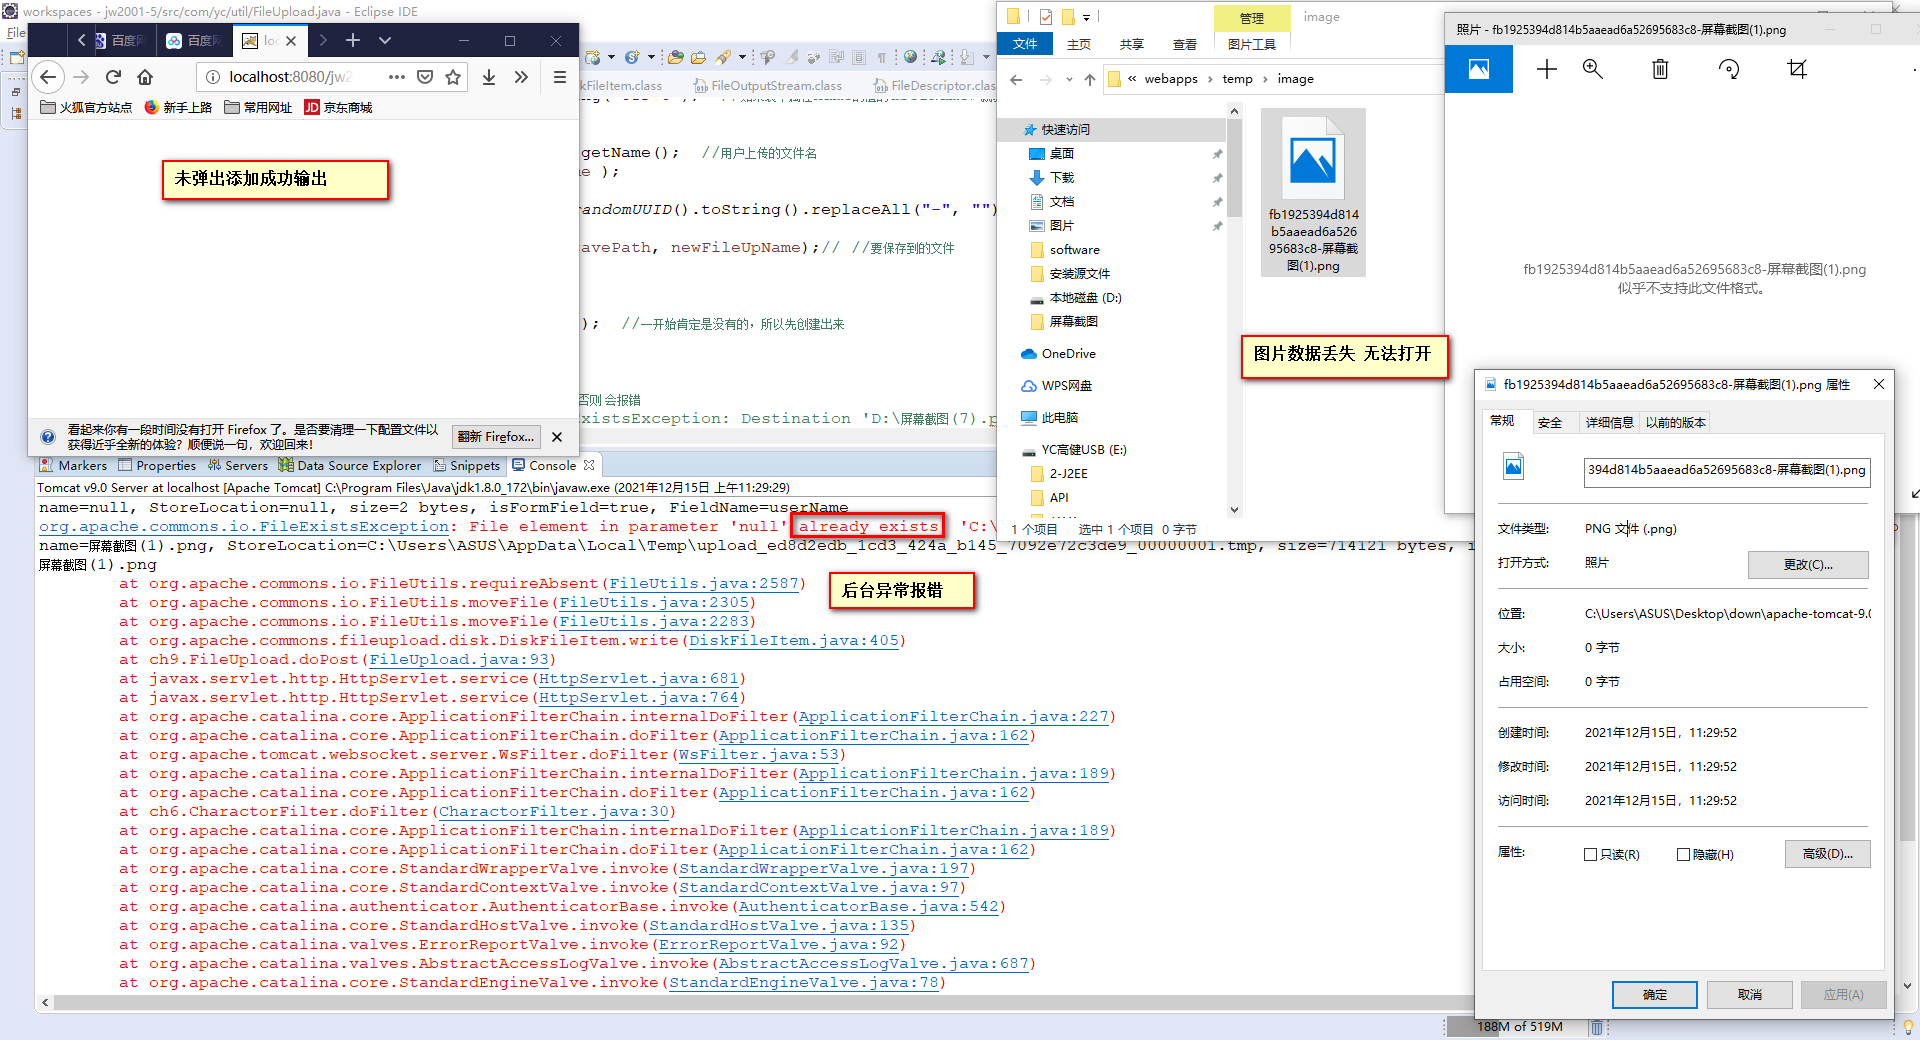Open Firefox downloads panel

489,77
